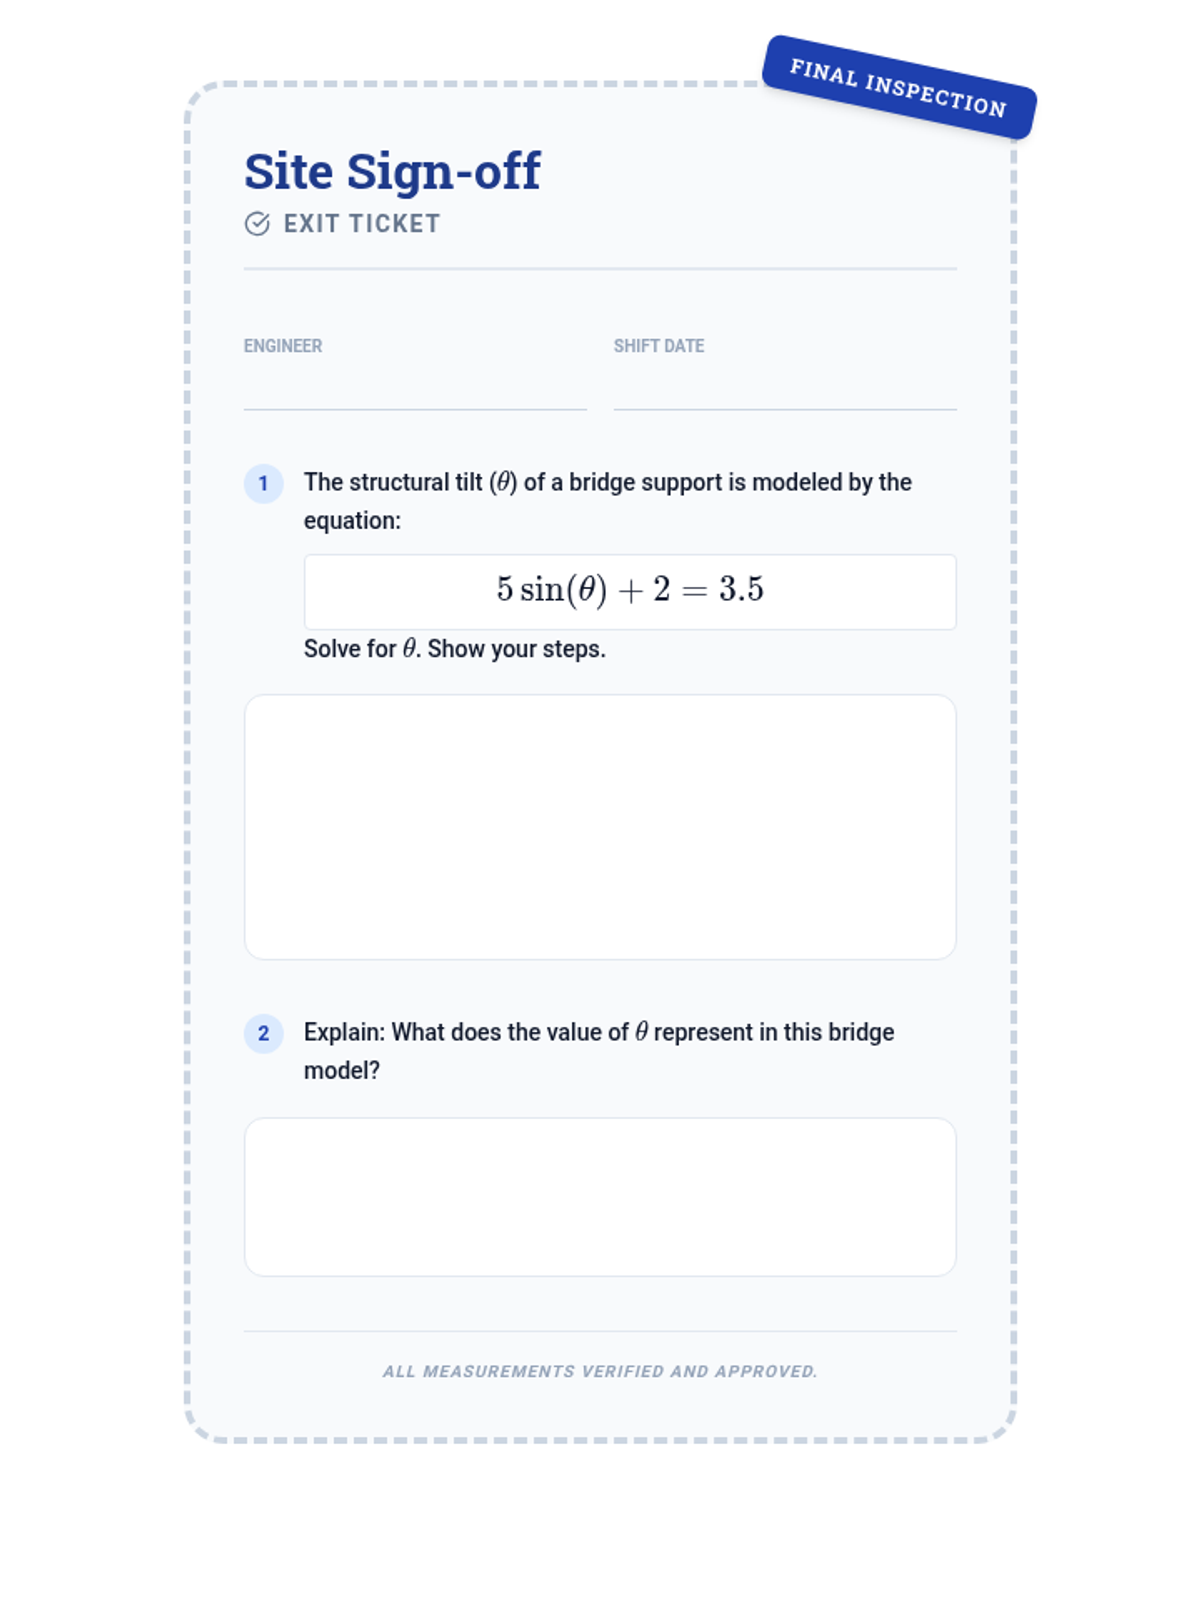Click the question 2 explanation answer box
This screenshot has height=1600, width=1200.
tap(600, 1197)
